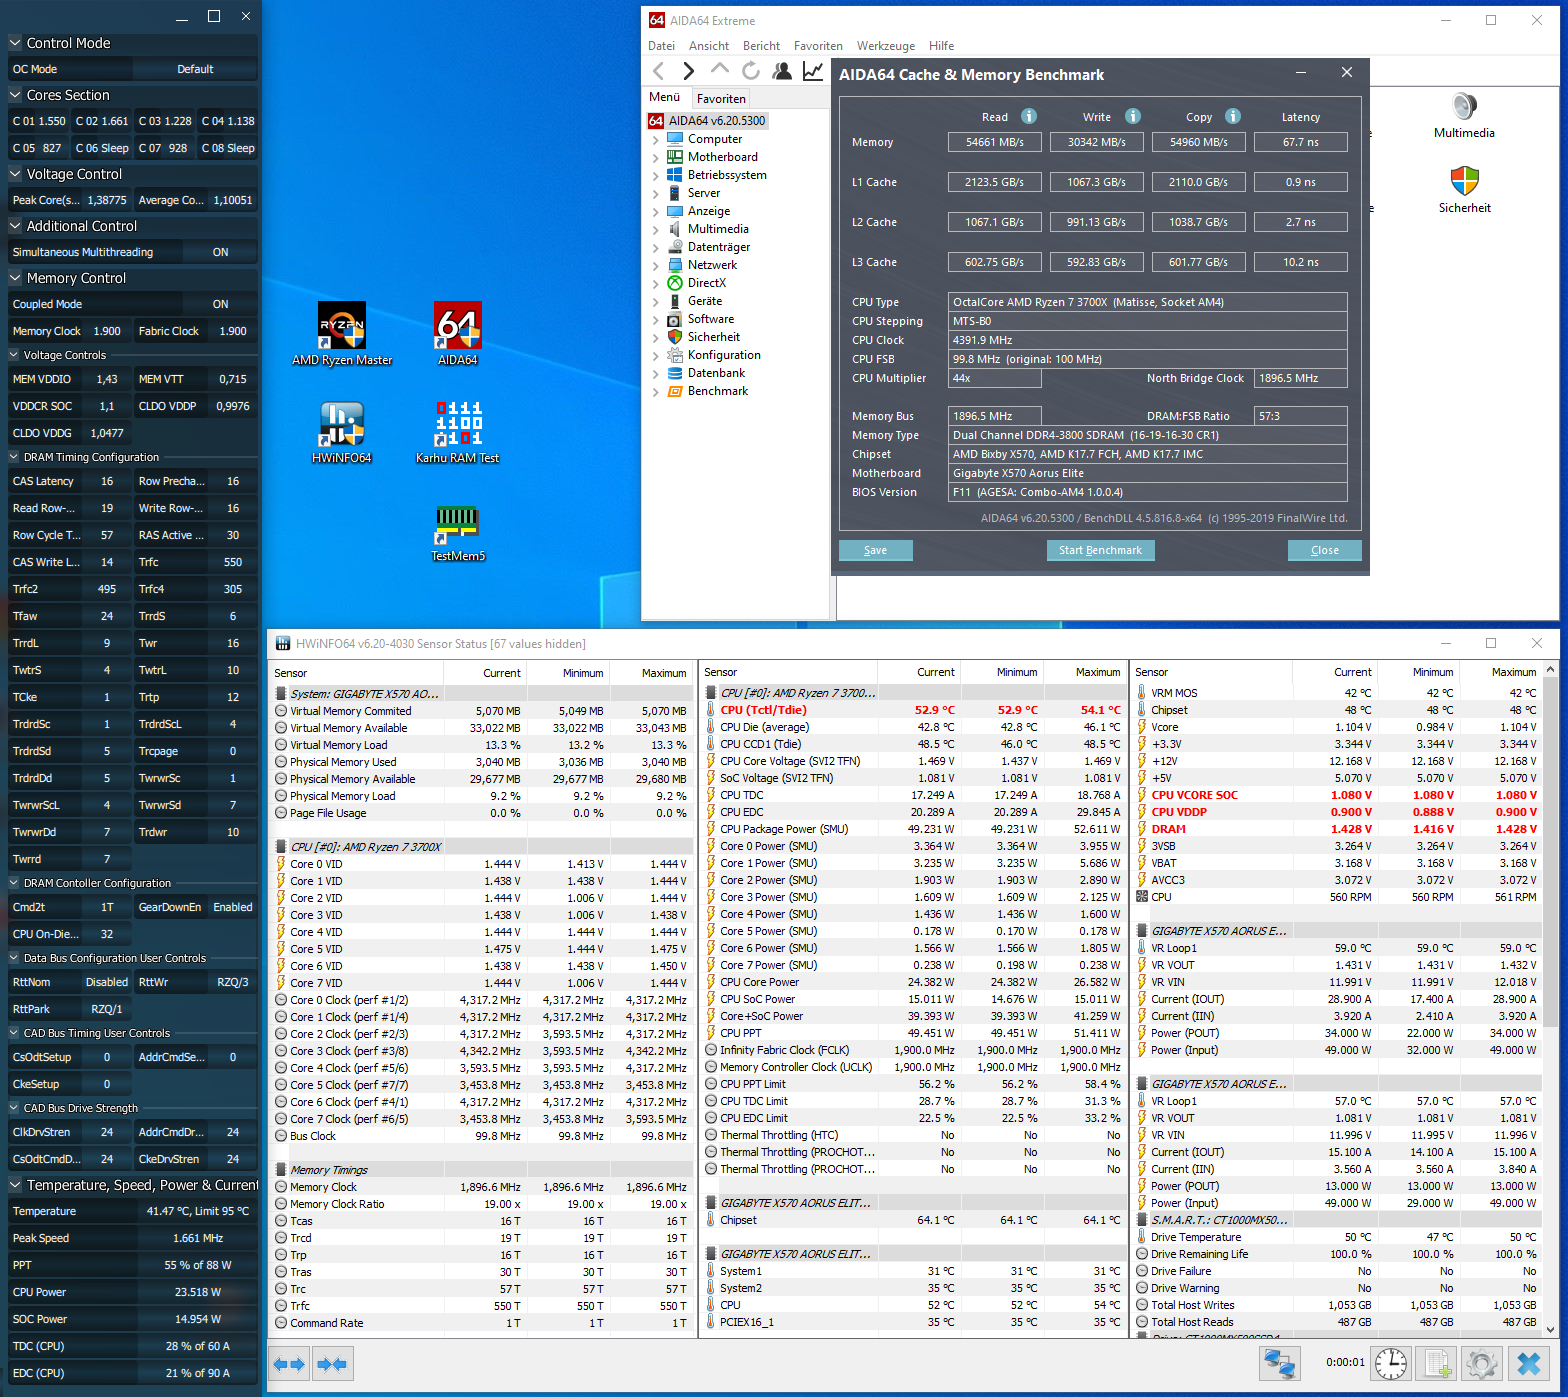Viewport: 1568px width, 1397px height.
Task: Go up one level in AIDA64 toolbar
Action: pyautogui.click(x=720, y=69)
